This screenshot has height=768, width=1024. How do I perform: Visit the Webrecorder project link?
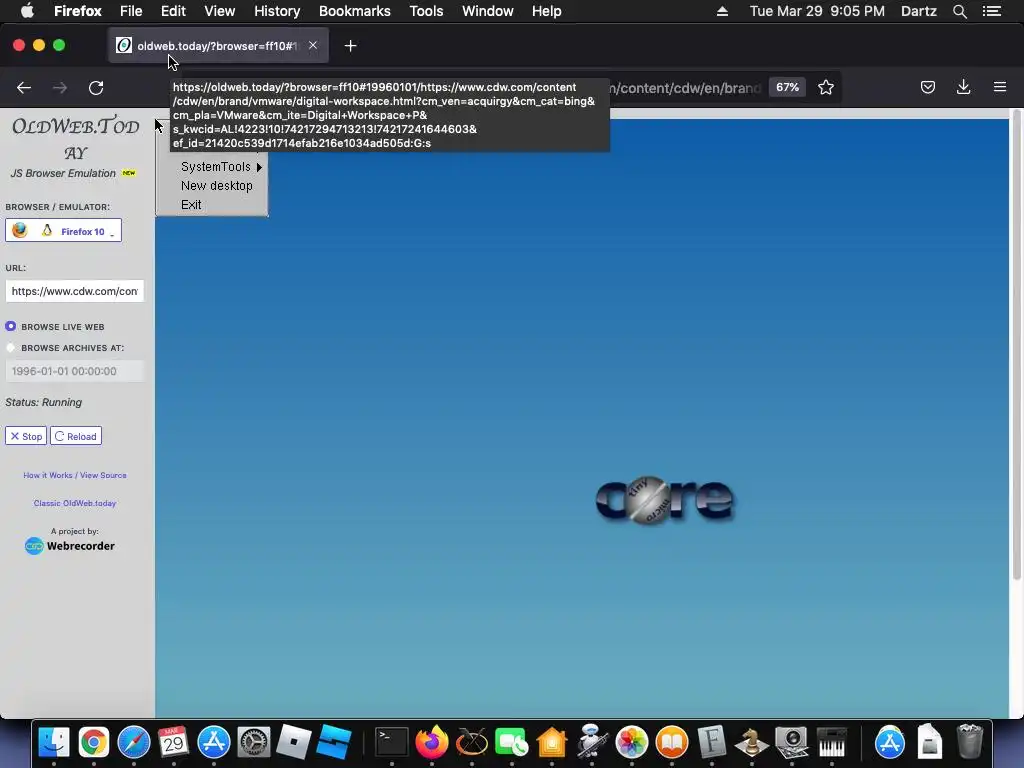(x=70, y=546)
